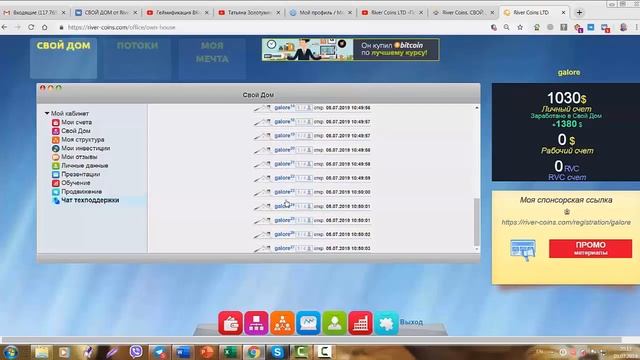The height and width of the screenshot is (360, 640).
Task: Open Viber from the taskbar
Action: coord(136,352)
